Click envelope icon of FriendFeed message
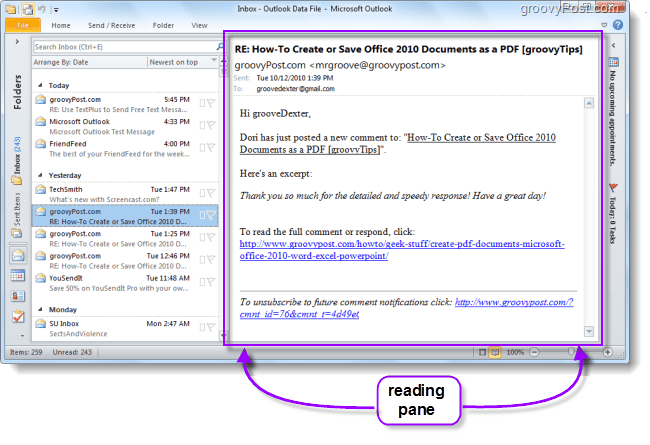 tap(40, 144)
